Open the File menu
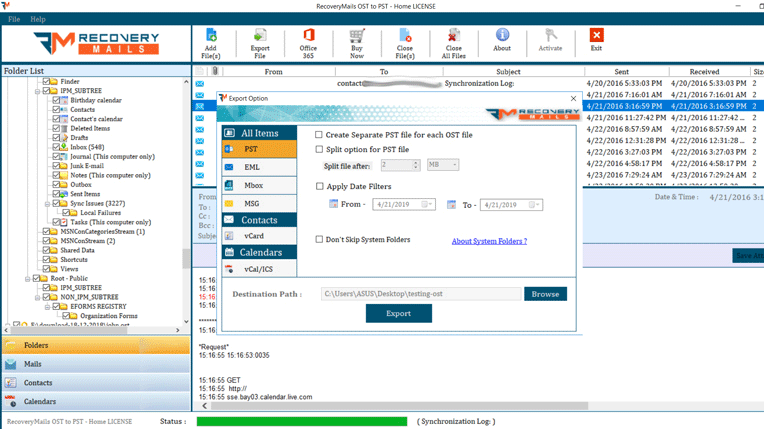The width and height of the screenshot is (764, 429). (14, 19)
